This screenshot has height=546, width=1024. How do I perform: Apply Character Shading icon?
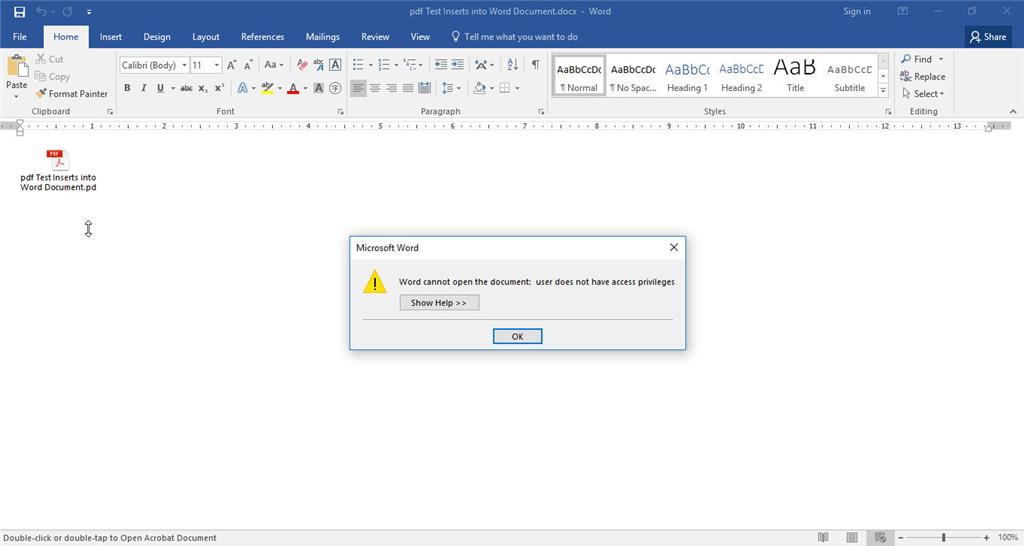(319, 88)
